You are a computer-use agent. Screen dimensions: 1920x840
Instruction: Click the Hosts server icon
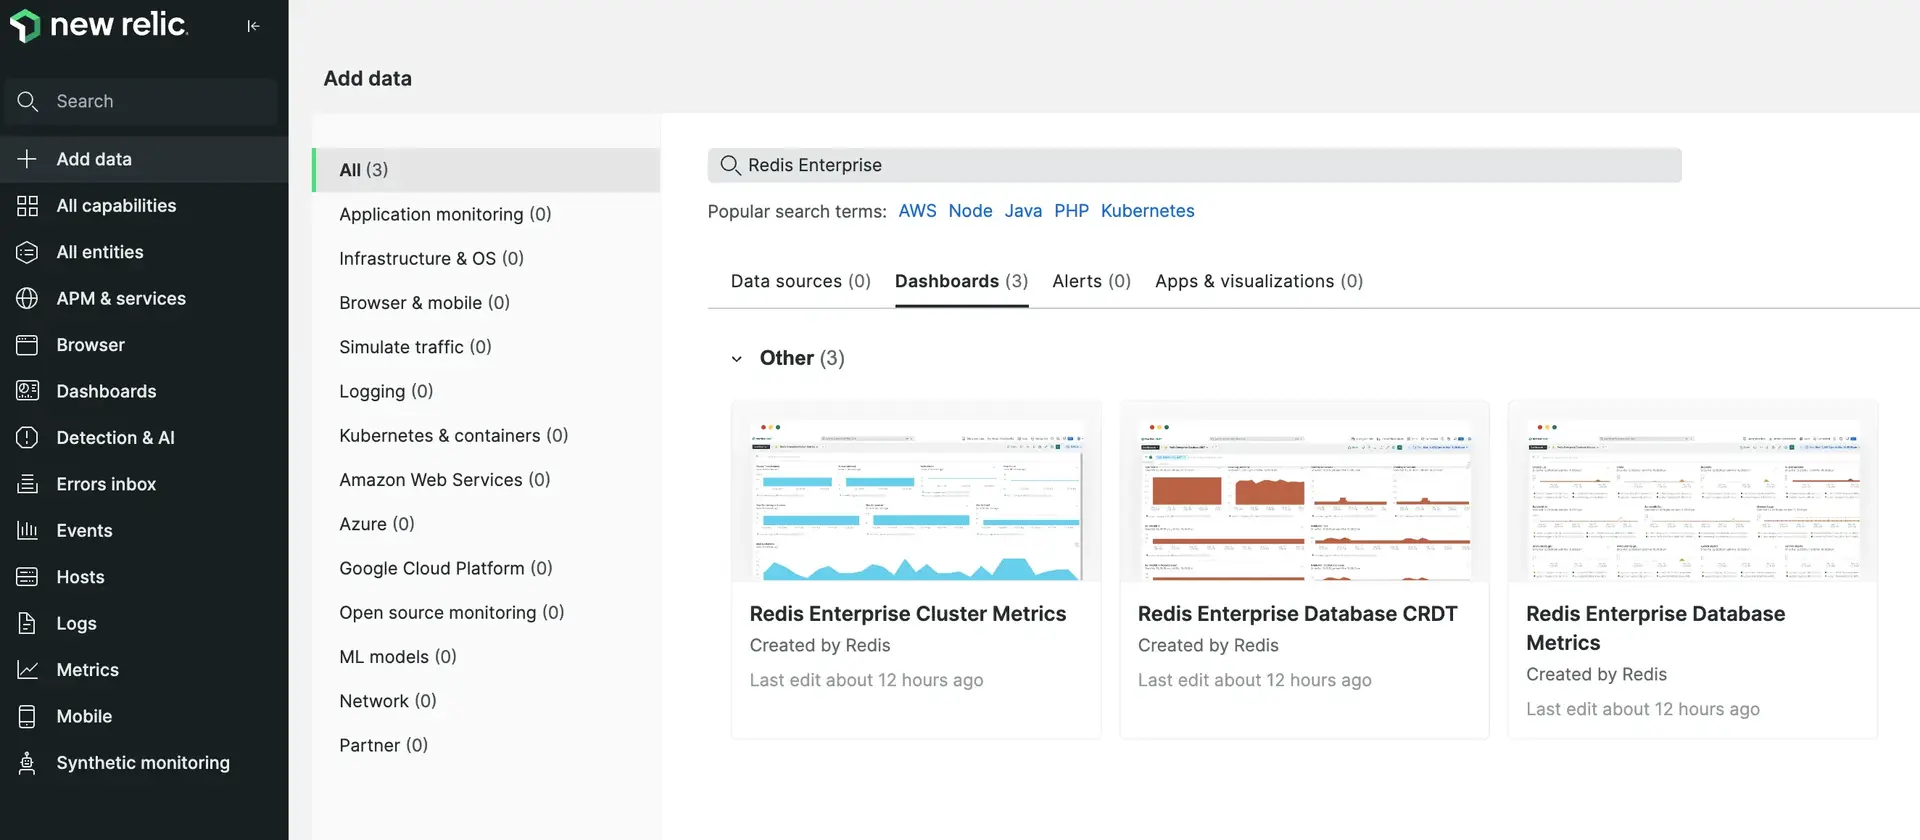27,577
